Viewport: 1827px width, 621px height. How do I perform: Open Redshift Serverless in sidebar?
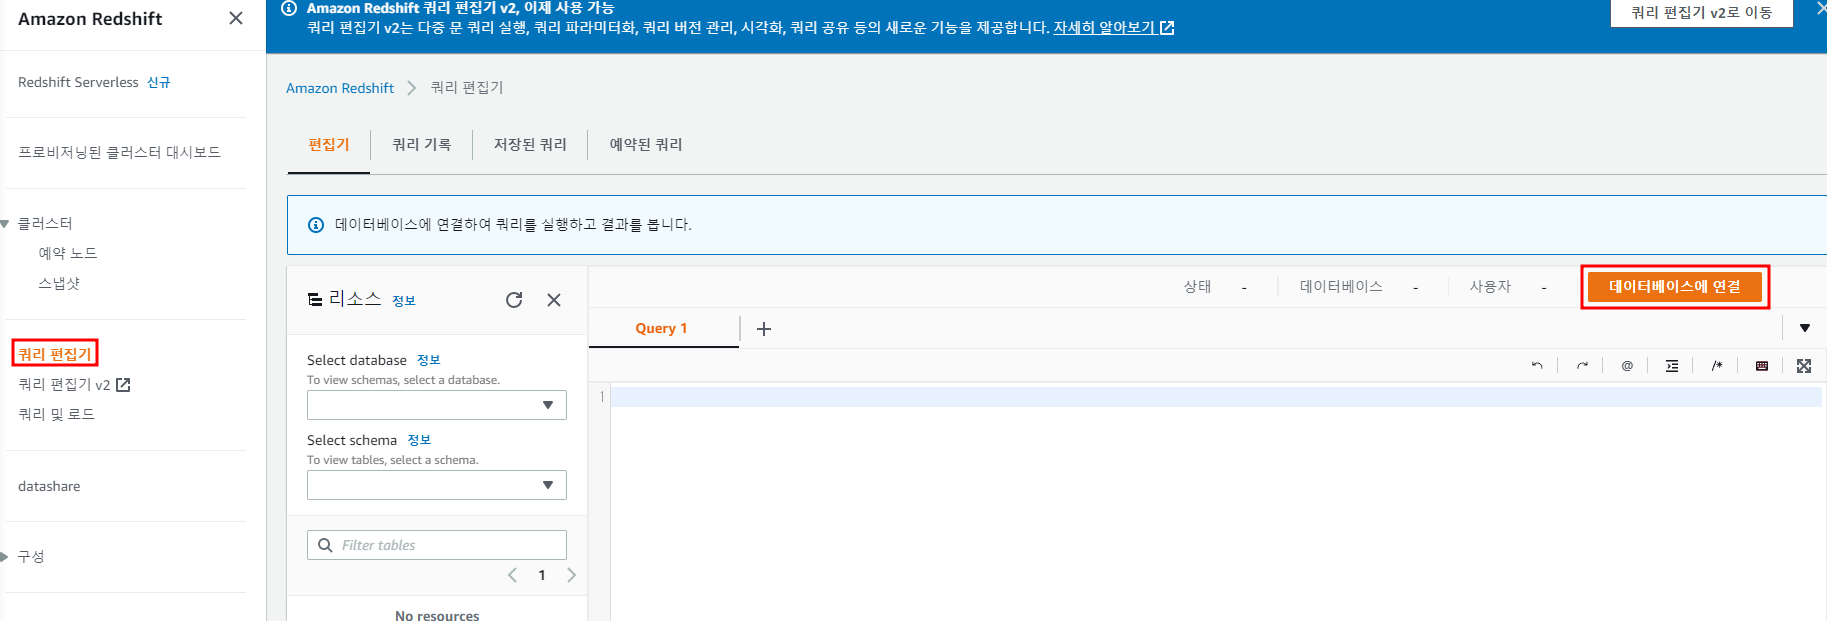[78, 82]
